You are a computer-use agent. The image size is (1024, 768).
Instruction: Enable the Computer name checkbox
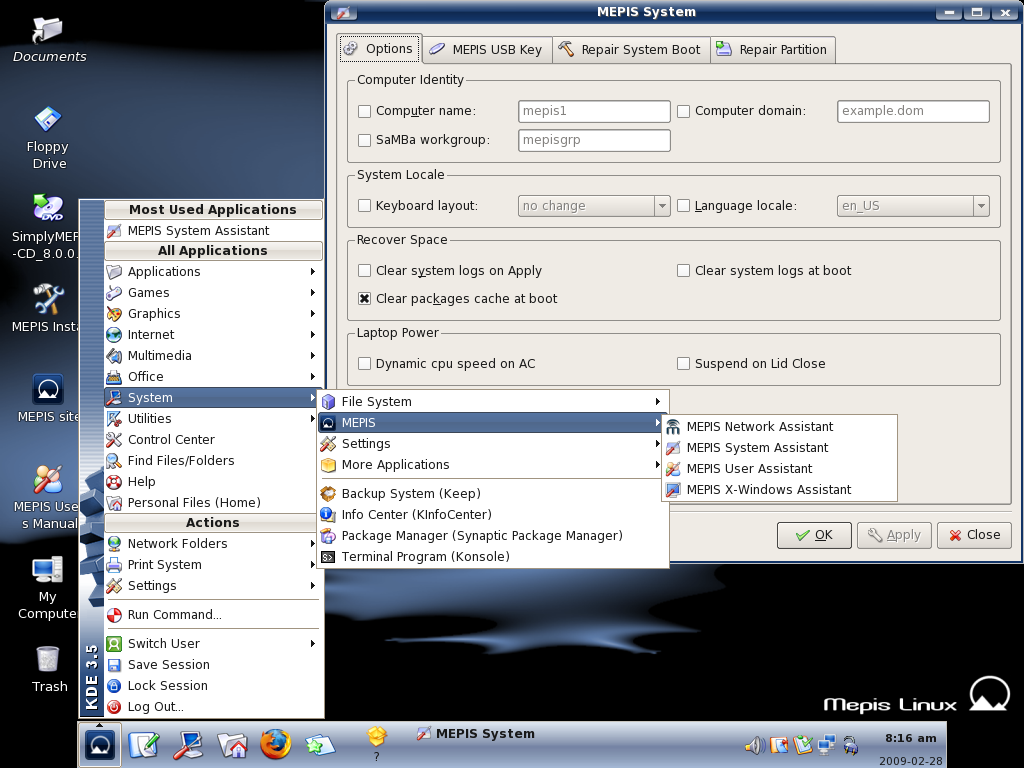(x=364, y=112)
